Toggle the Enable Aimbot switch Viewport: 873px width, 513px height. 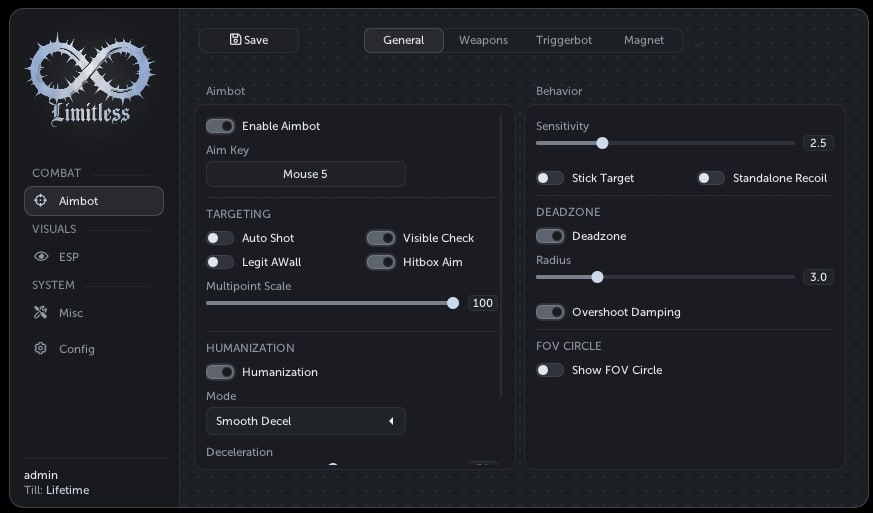[x=220, y=126]
